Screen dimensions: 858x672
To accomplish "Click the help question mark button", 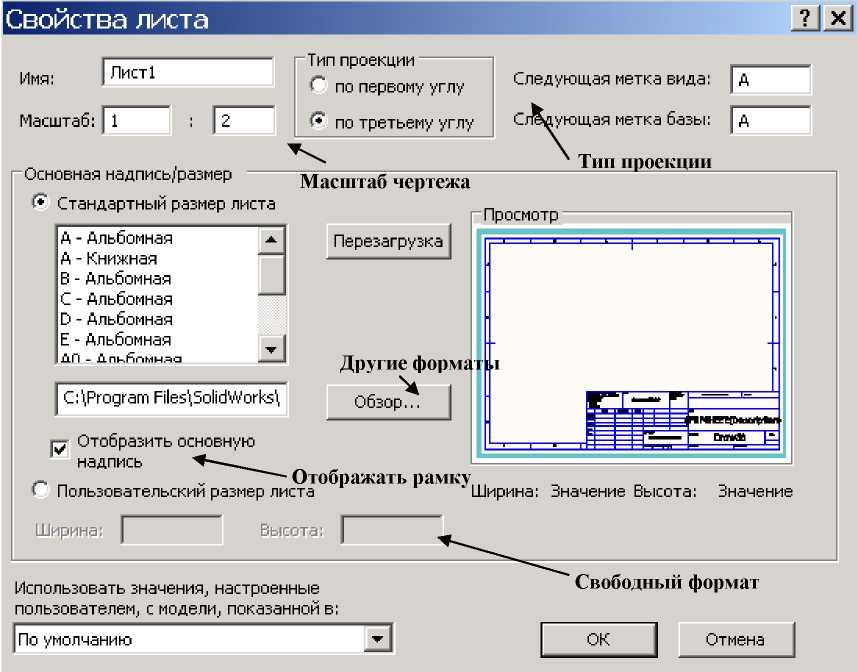I will pos(804,19).
